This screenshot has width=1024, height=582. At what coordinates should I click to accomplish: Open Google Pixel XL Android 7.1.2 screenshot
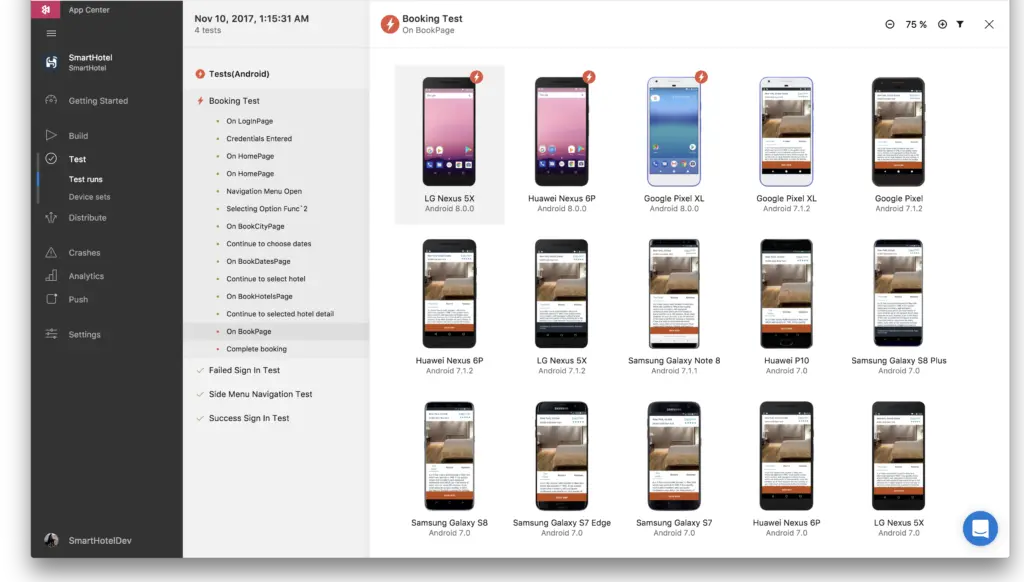(x=786, y=131)
